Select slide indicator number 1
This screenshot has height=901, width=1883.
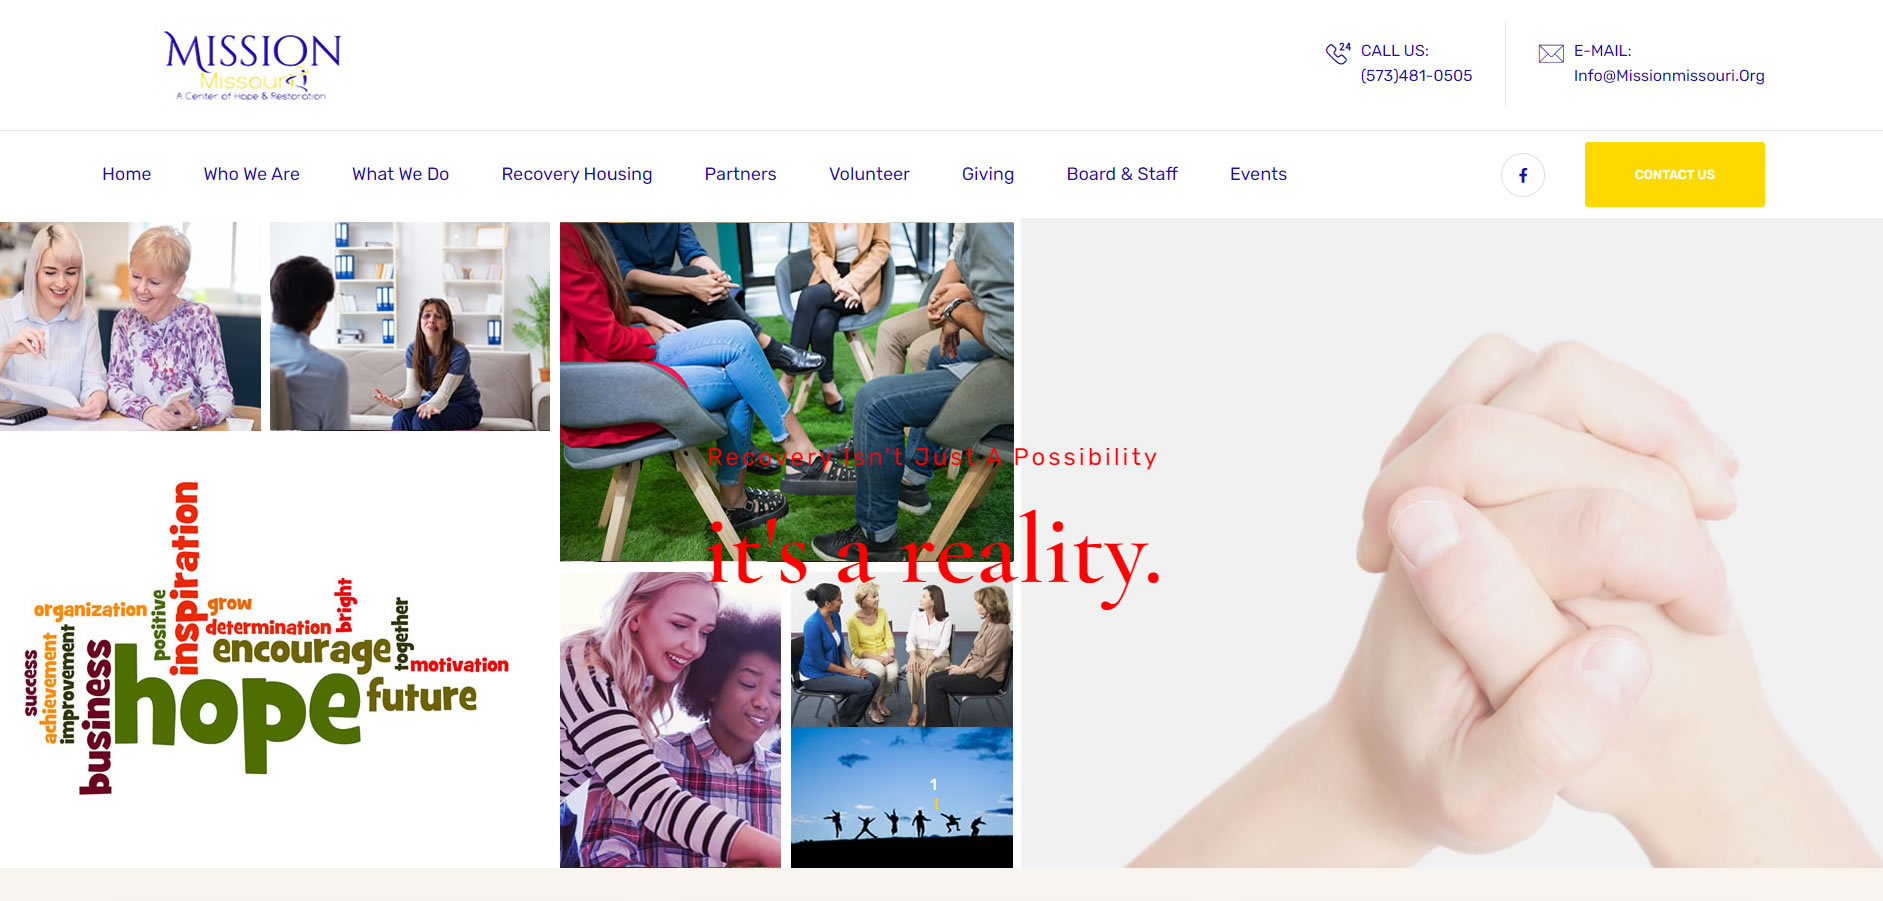pyautogui.click(x=934, y=785)
